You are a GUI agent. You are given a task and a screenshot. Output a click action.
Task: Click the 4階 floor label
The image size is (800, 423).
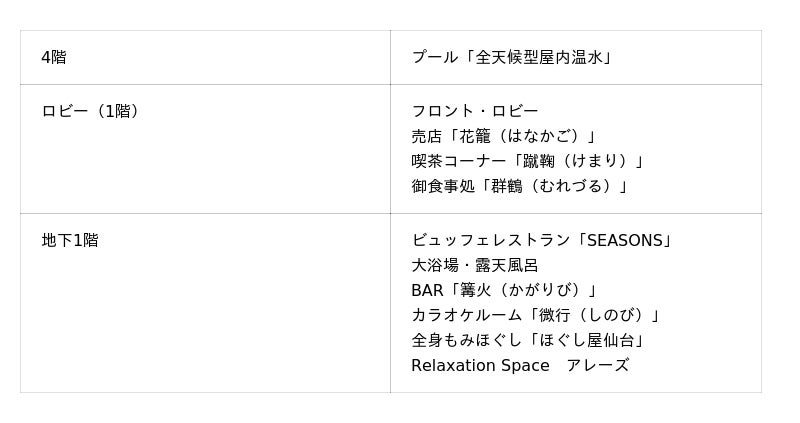click(54, 58)
